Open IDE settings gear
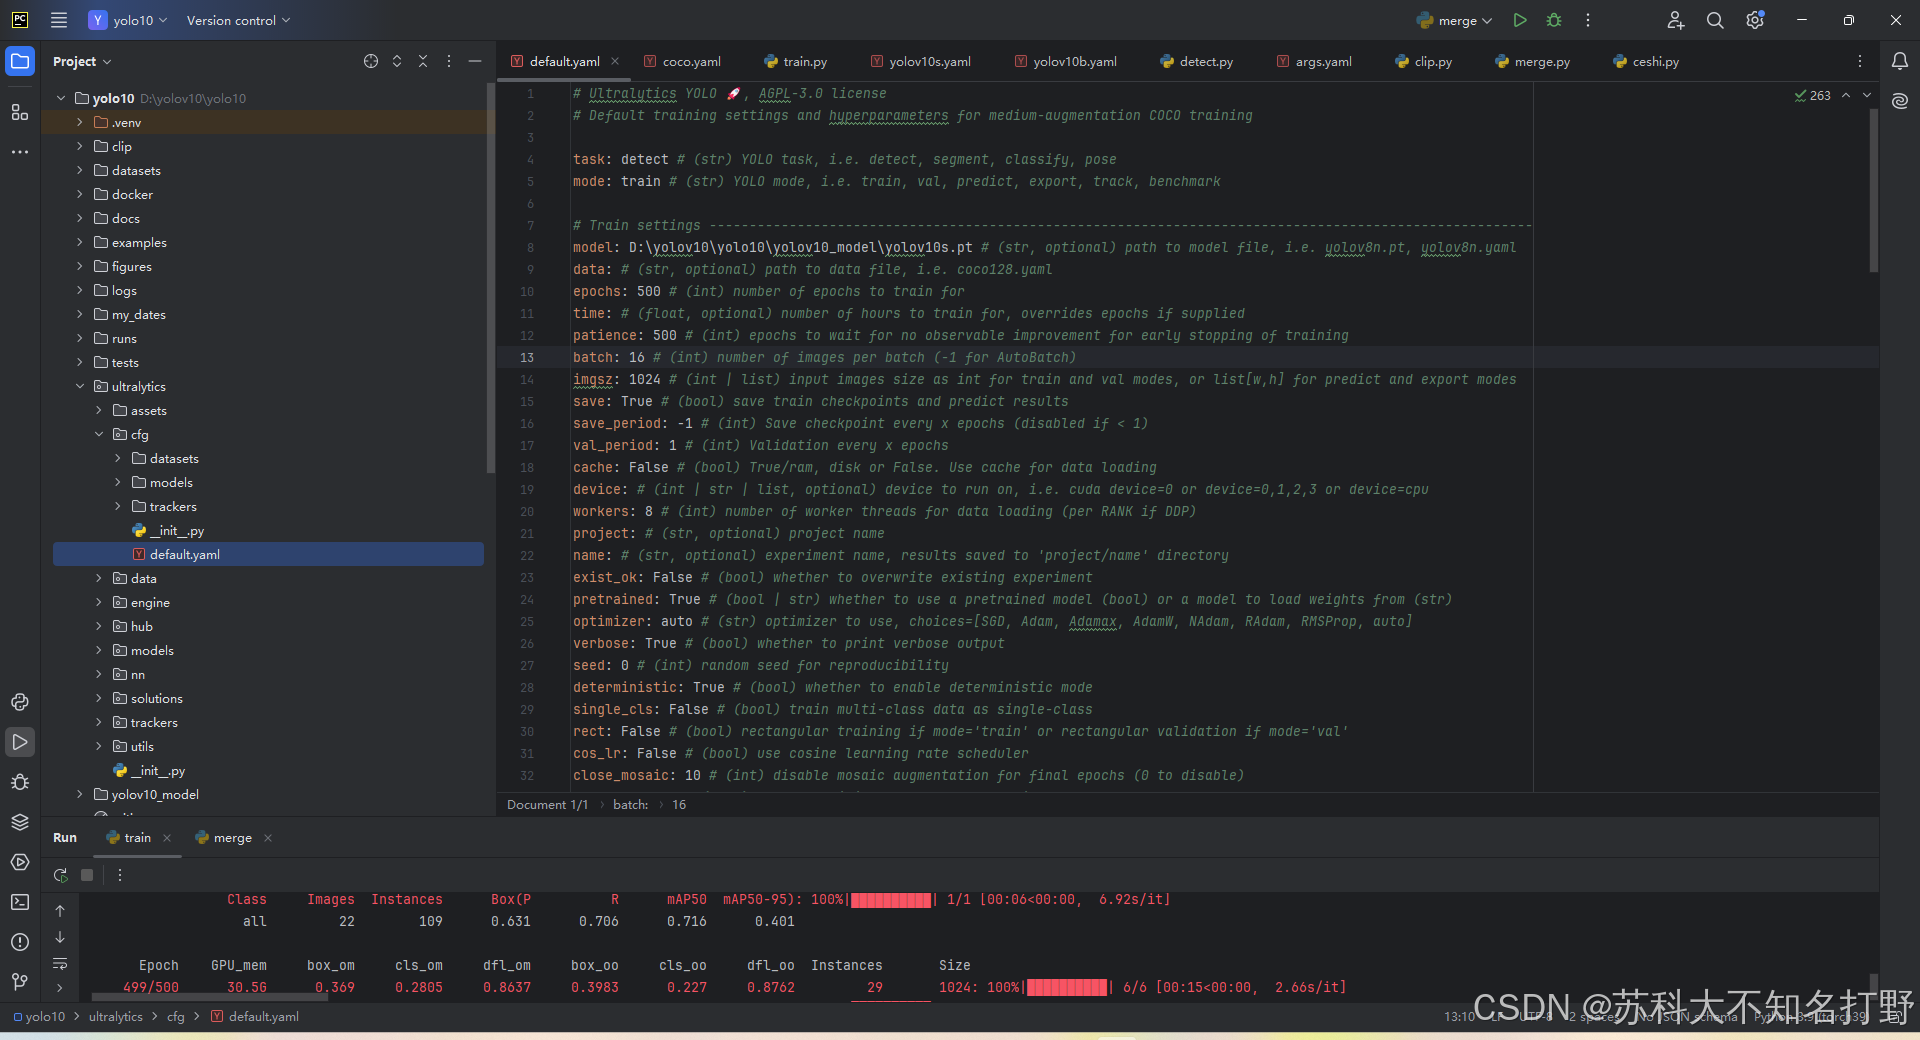 (1755, 20)
